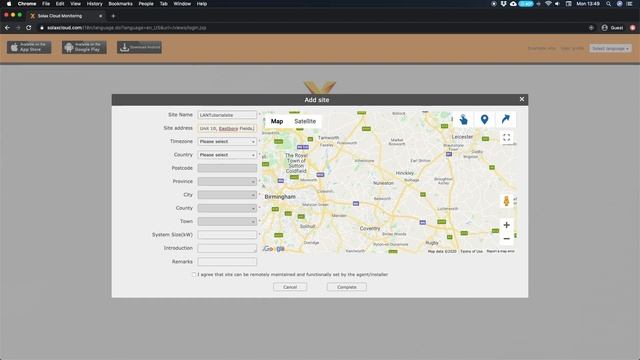Open the People menu
Viewport: 640px width, 360px height.
[x=146, y=4]
